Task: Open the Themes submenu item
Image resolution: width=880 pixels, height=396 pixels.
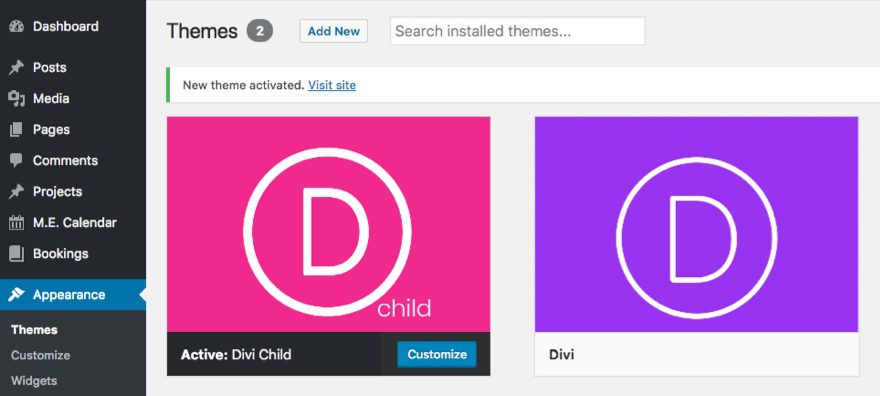Action: coord(34,330)
